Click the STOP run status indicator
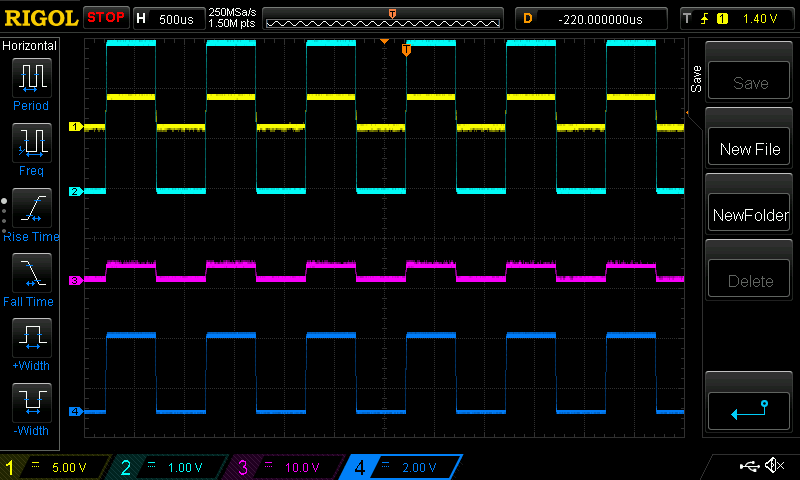 106,17
